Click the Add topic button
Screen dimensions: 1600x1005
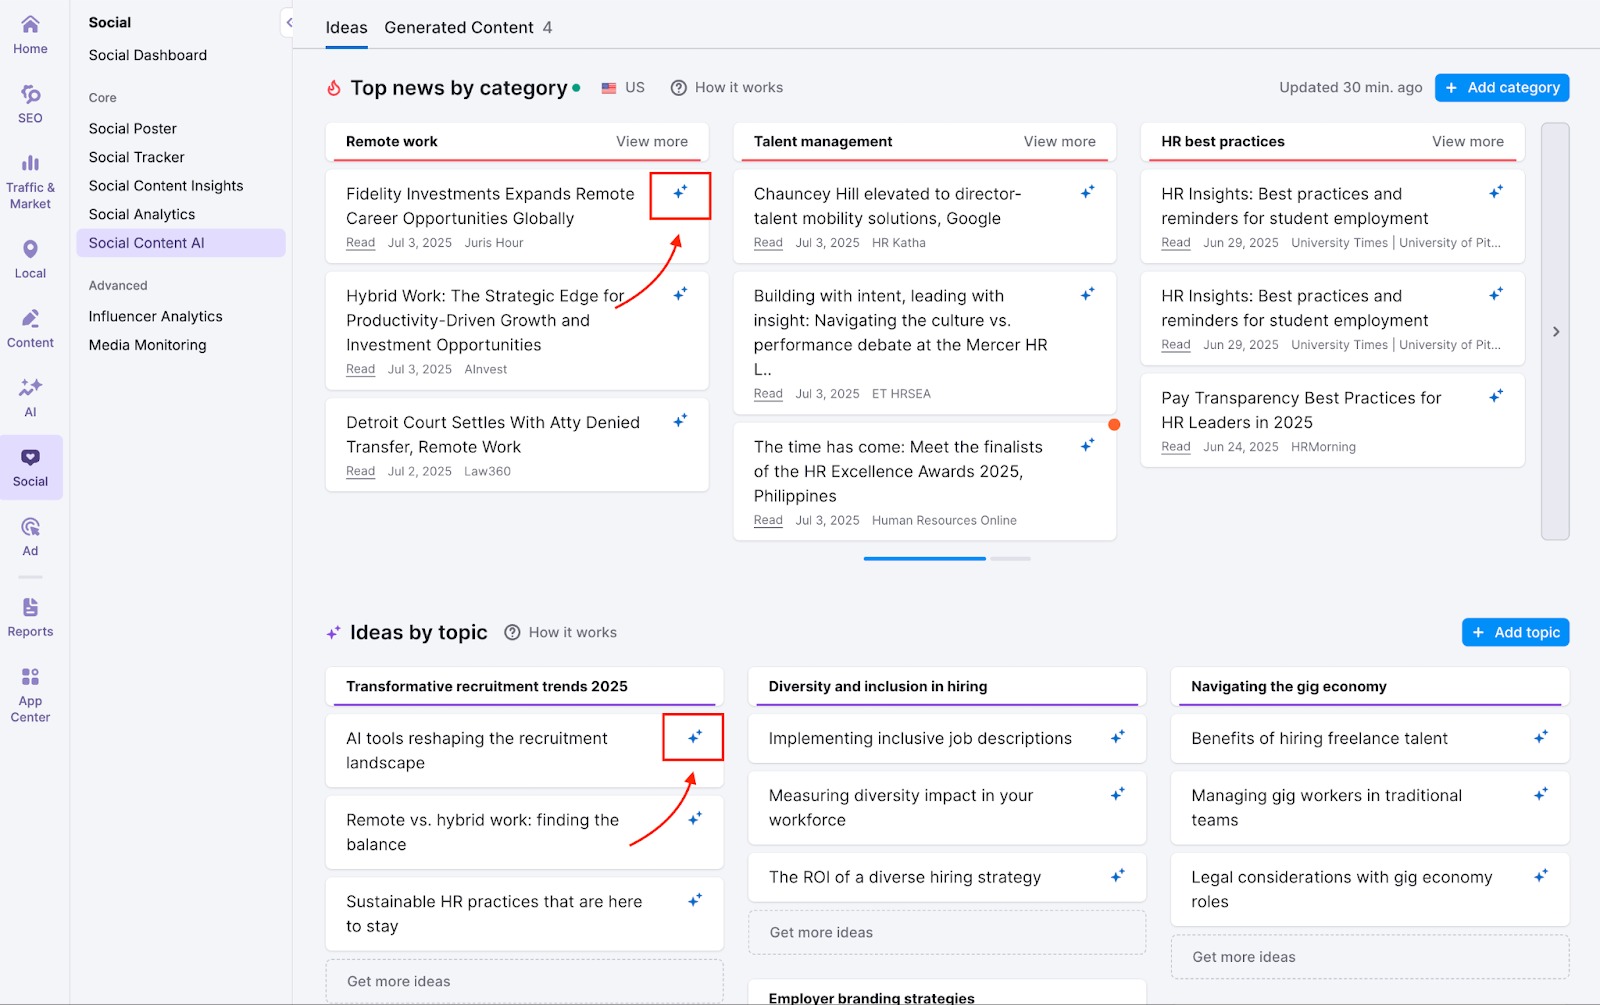coord(1515,632)
